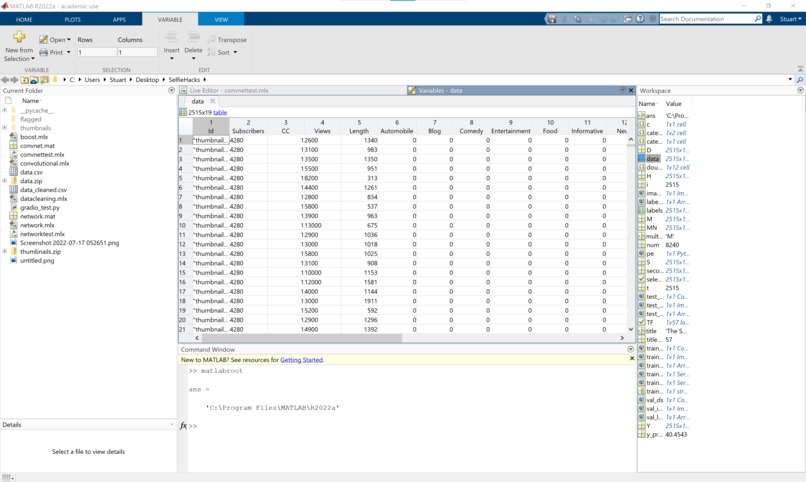
Task: Click the Search Documentation field
Action: [706, 19]
